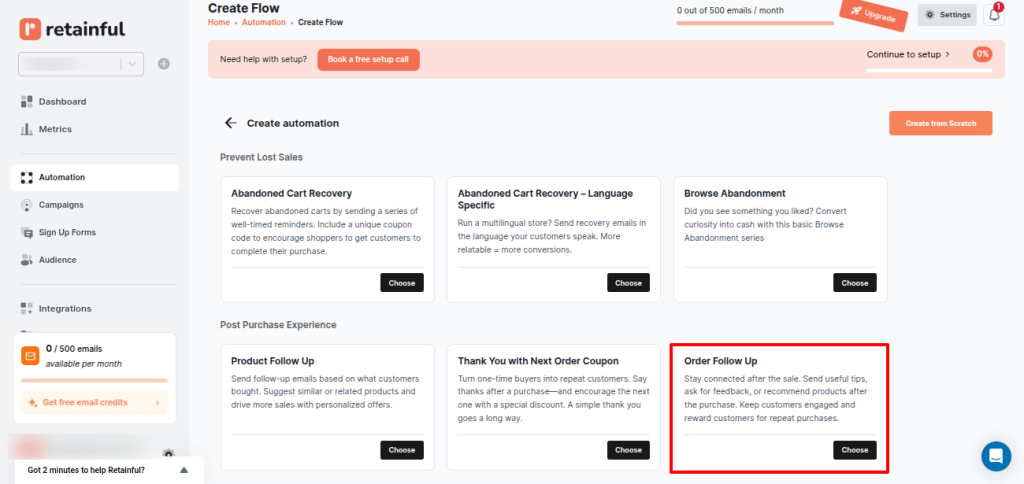1024x484 pixels.
Task: Click Post Purchase Experience section heading
Action: (278, 325)
